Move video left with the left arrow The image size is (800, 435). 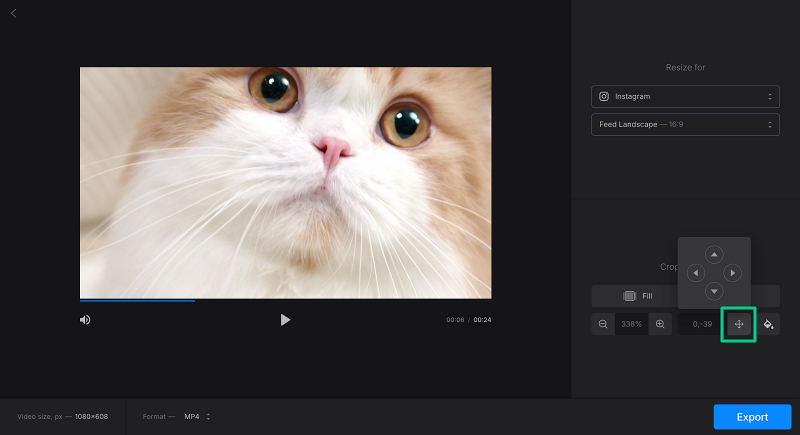696,273
